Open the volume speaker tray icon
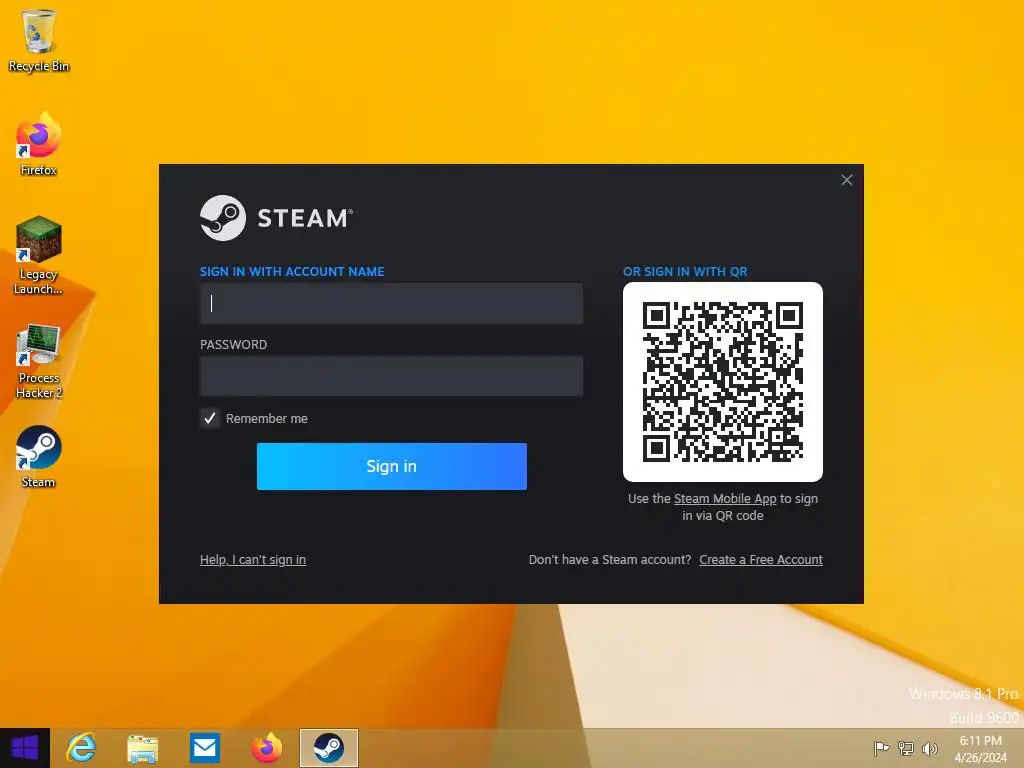The width and height of the screenshot is (1024, 768). click(x=929, y=748)
